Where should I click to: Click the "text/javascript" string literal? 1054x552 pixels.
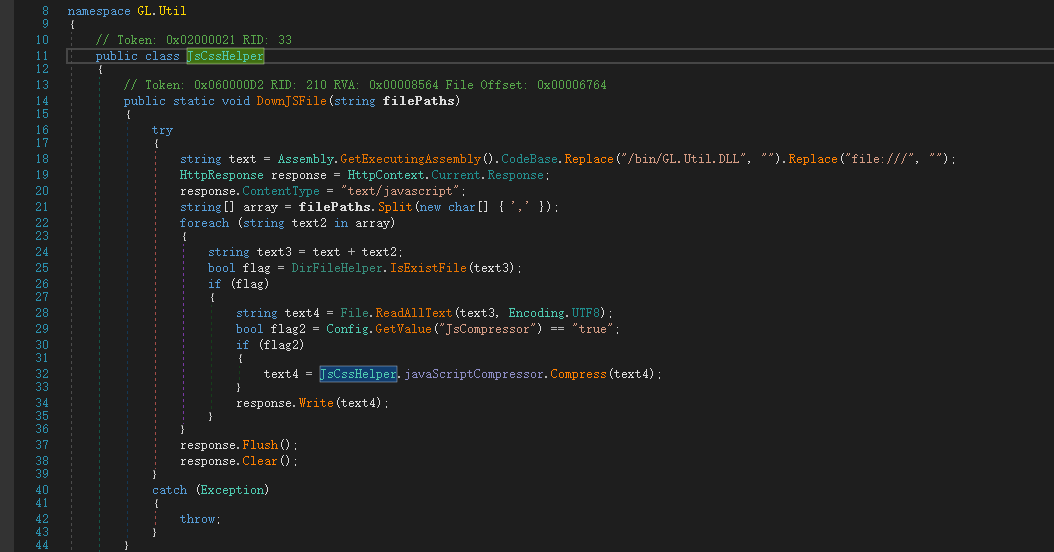tap(400, 191)
